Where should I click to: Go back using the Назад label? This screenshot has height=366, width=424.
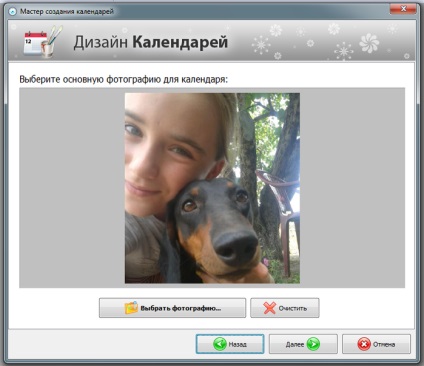[x=237, y=344]
